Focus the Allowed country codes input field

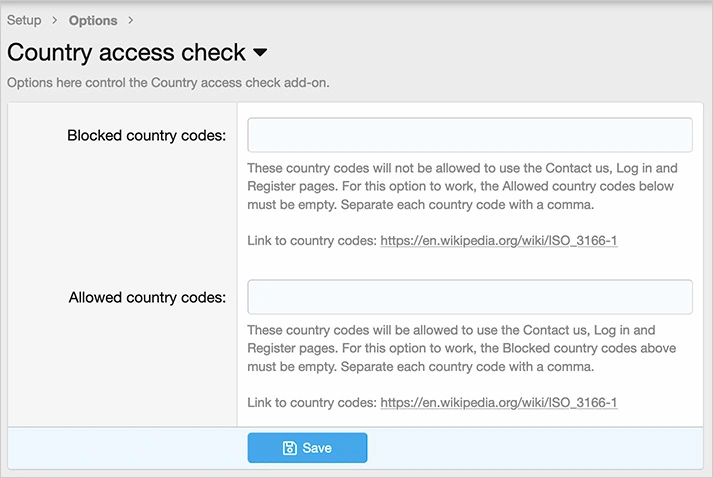[x=470, y=297]
